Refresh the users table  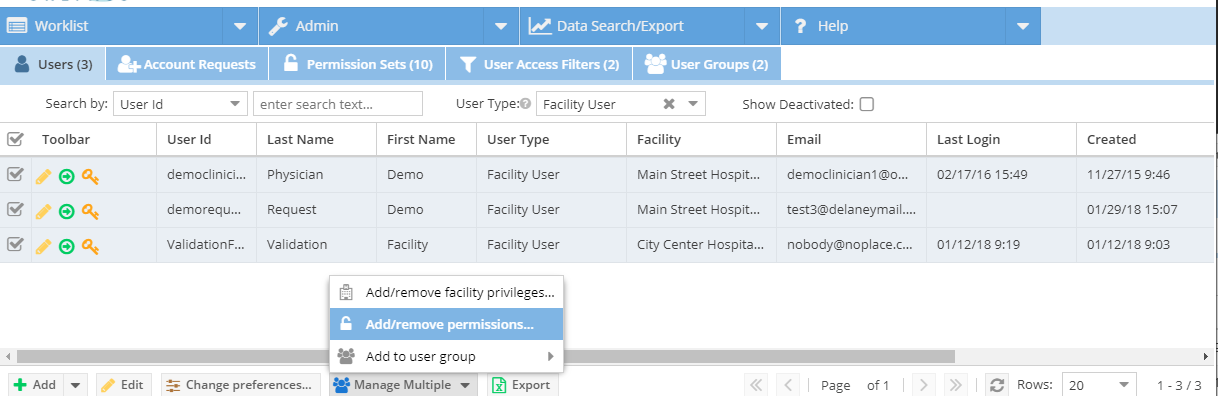(x=996, y=385)
